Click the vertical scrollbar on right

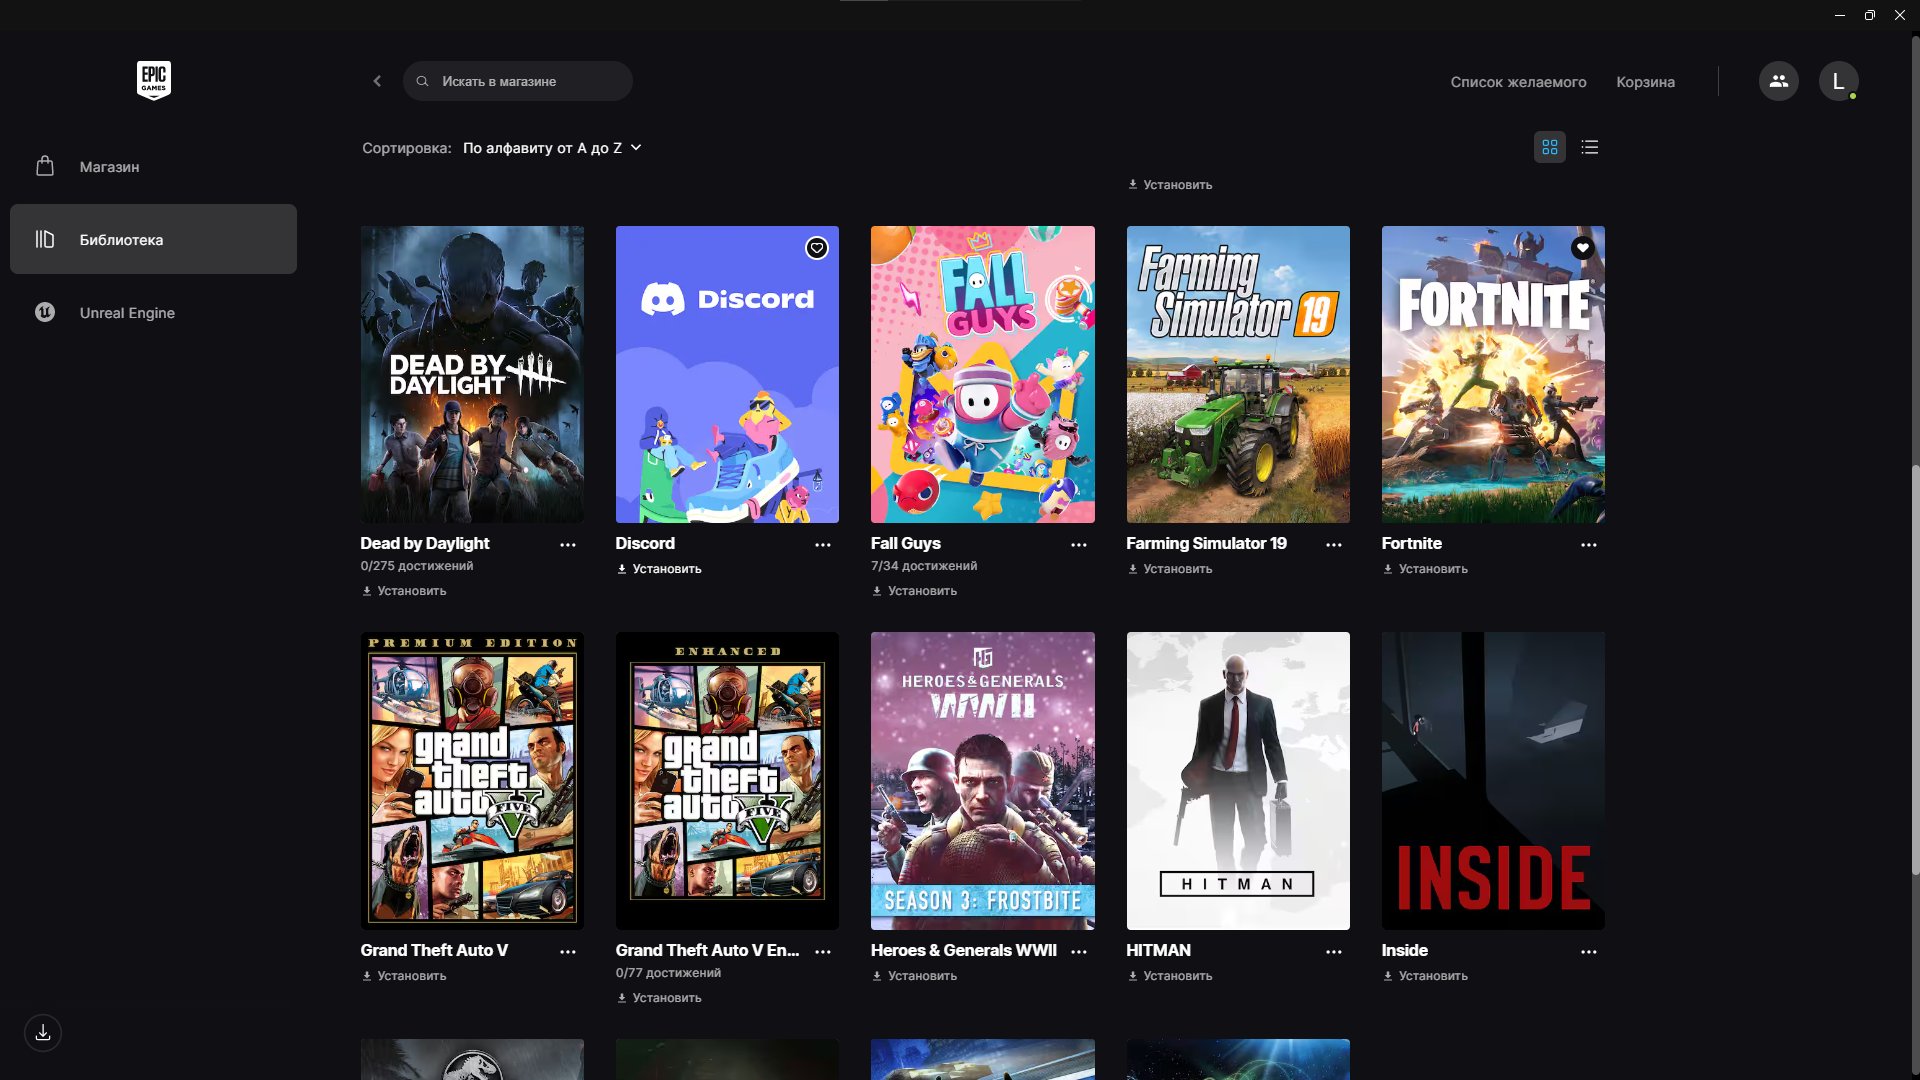(x=1914, y=670)
